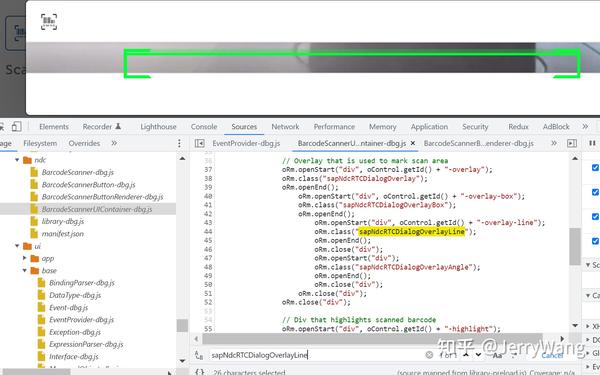600x375 pixels.
Task: Toggle the Aa match case option
Action: click(497, 355)
